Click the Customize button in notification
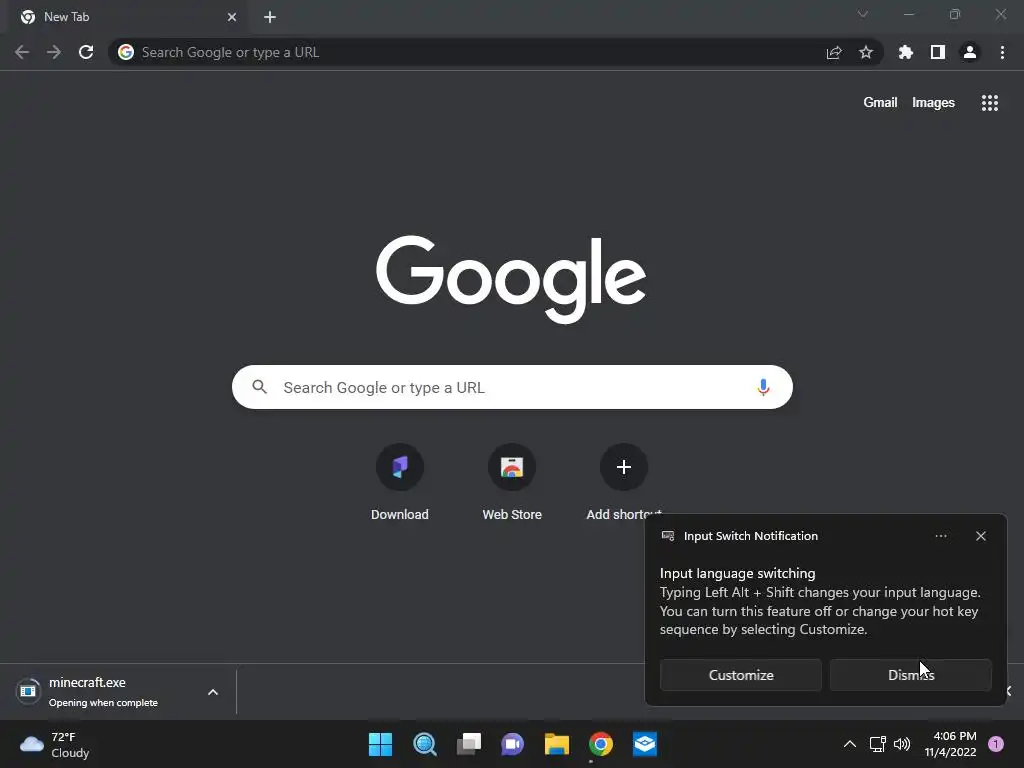This screenshot has height=768, width=1024. pyautogui.click(x=741, y=675)
